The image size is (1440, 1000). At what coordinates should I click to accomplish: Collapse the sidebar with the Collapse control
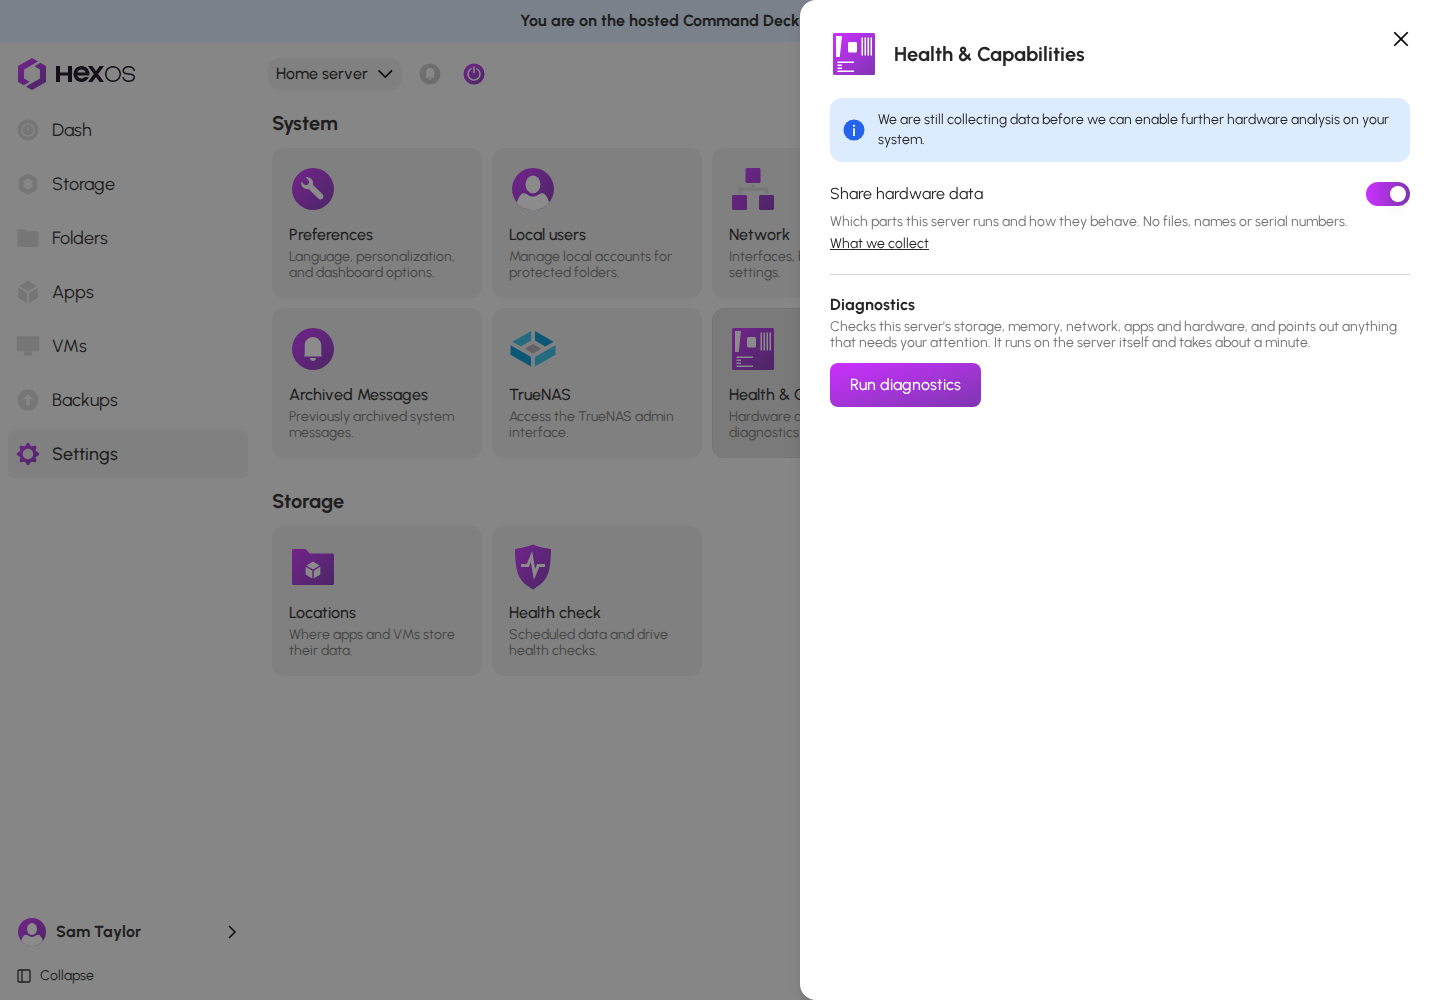[56, 976]
